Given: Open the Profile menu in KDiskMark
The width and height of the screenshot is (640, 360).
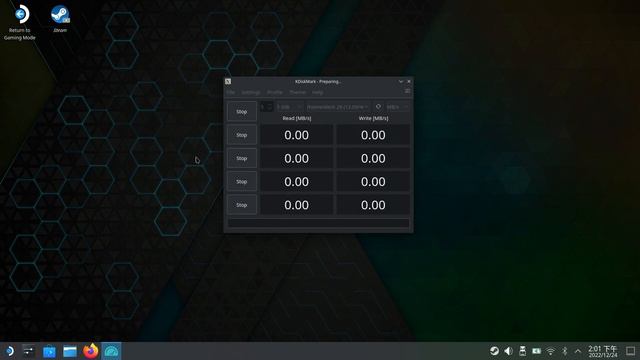Looking at the screenshot, I should point(275,92).
